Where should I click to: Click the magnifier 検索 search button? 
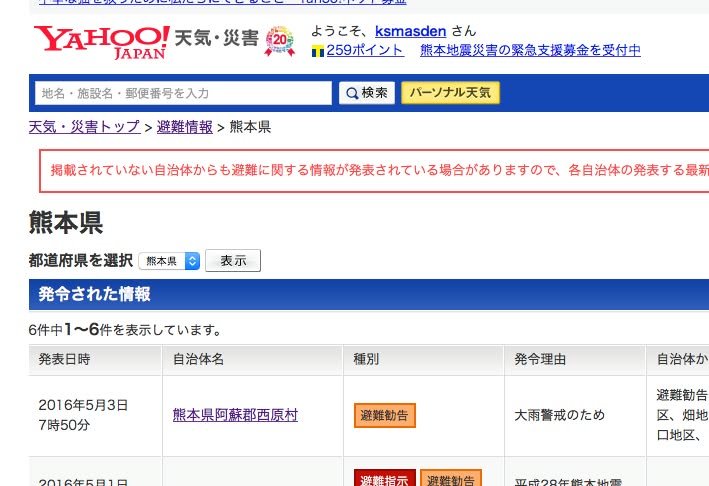pos(367,93)
